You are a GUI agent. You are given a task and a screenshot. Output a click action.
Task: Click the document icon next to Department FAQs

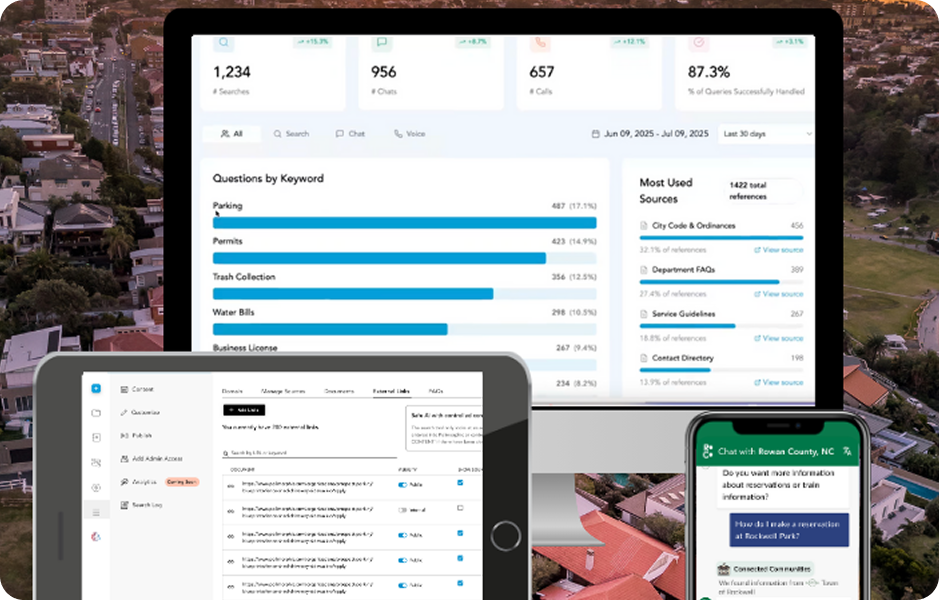pyautogui.click(x=644, y=270)
